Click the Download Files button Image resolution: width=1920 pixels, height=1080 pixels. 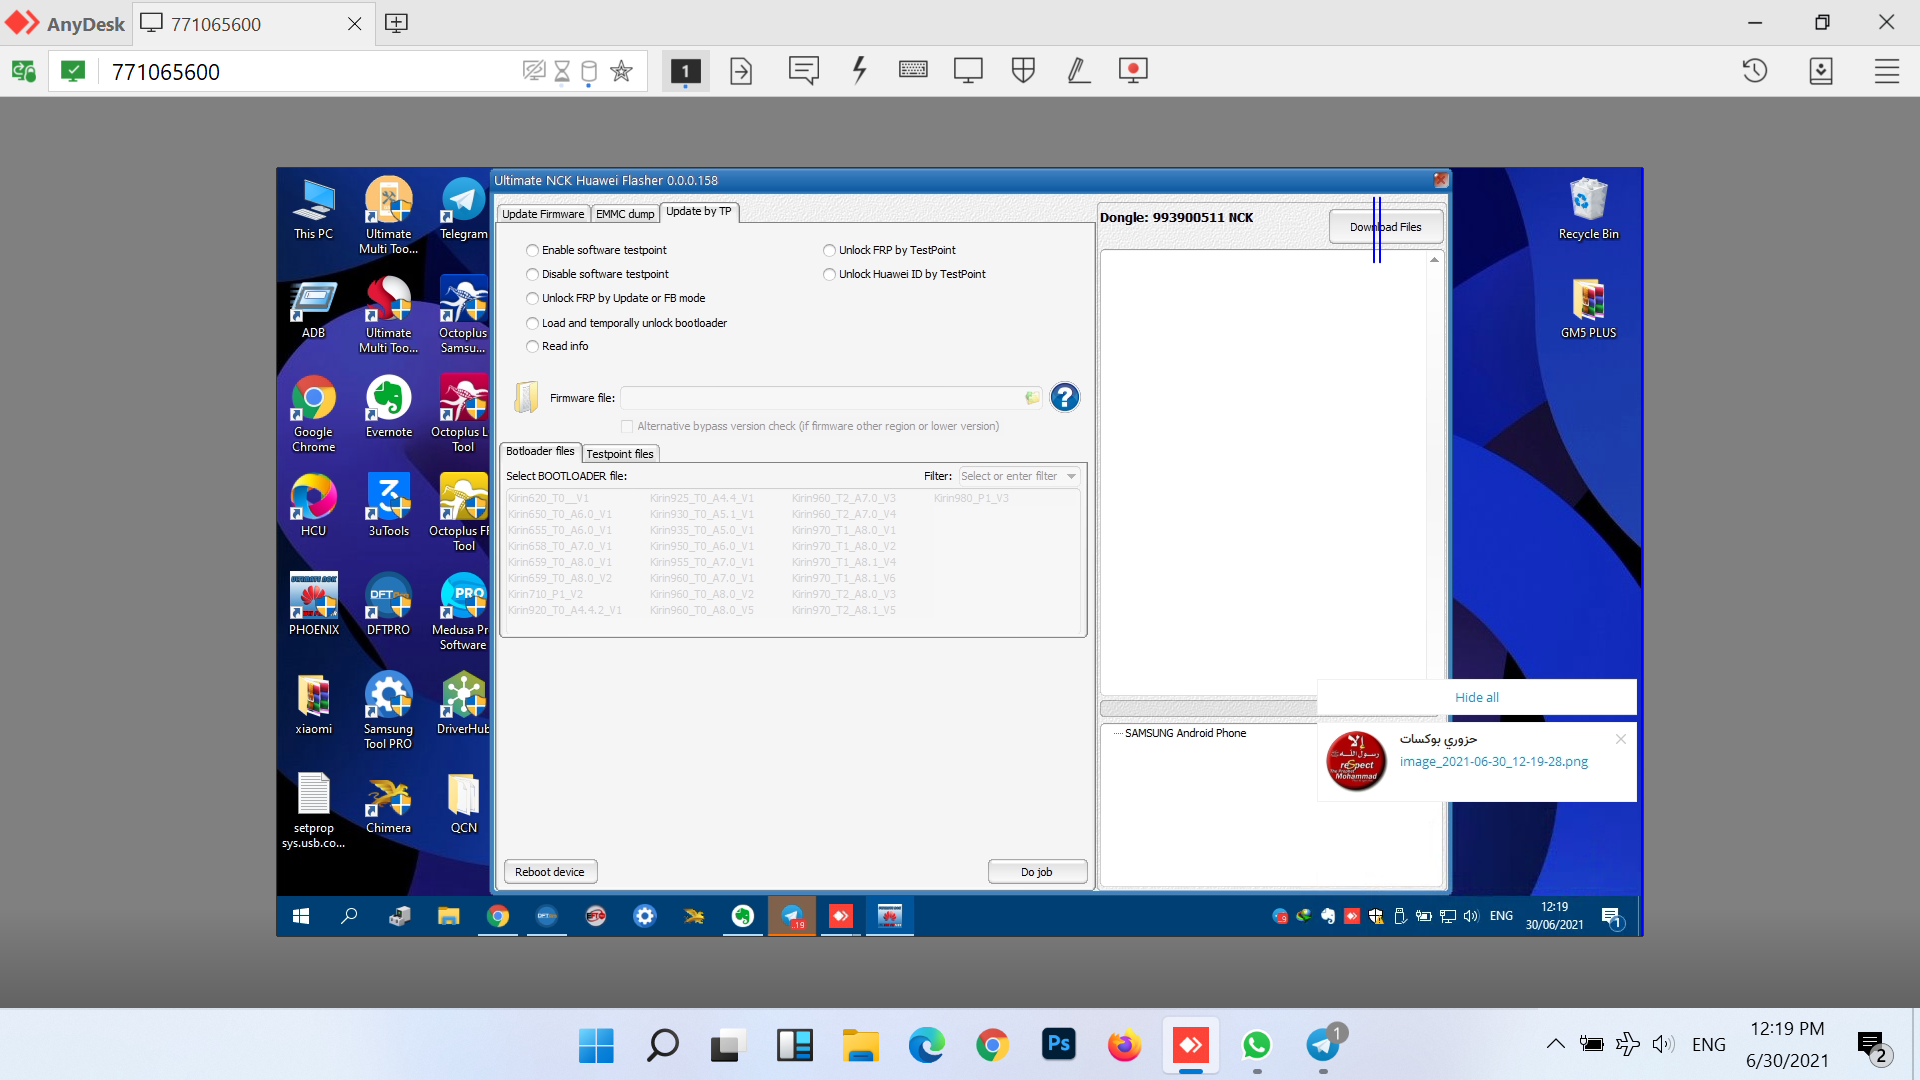[1386, 227]
